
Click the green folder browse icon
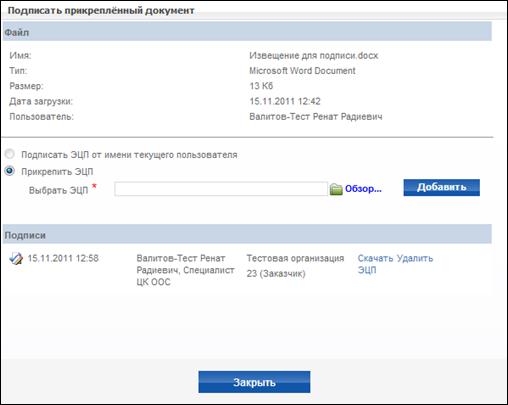[336, 189]
